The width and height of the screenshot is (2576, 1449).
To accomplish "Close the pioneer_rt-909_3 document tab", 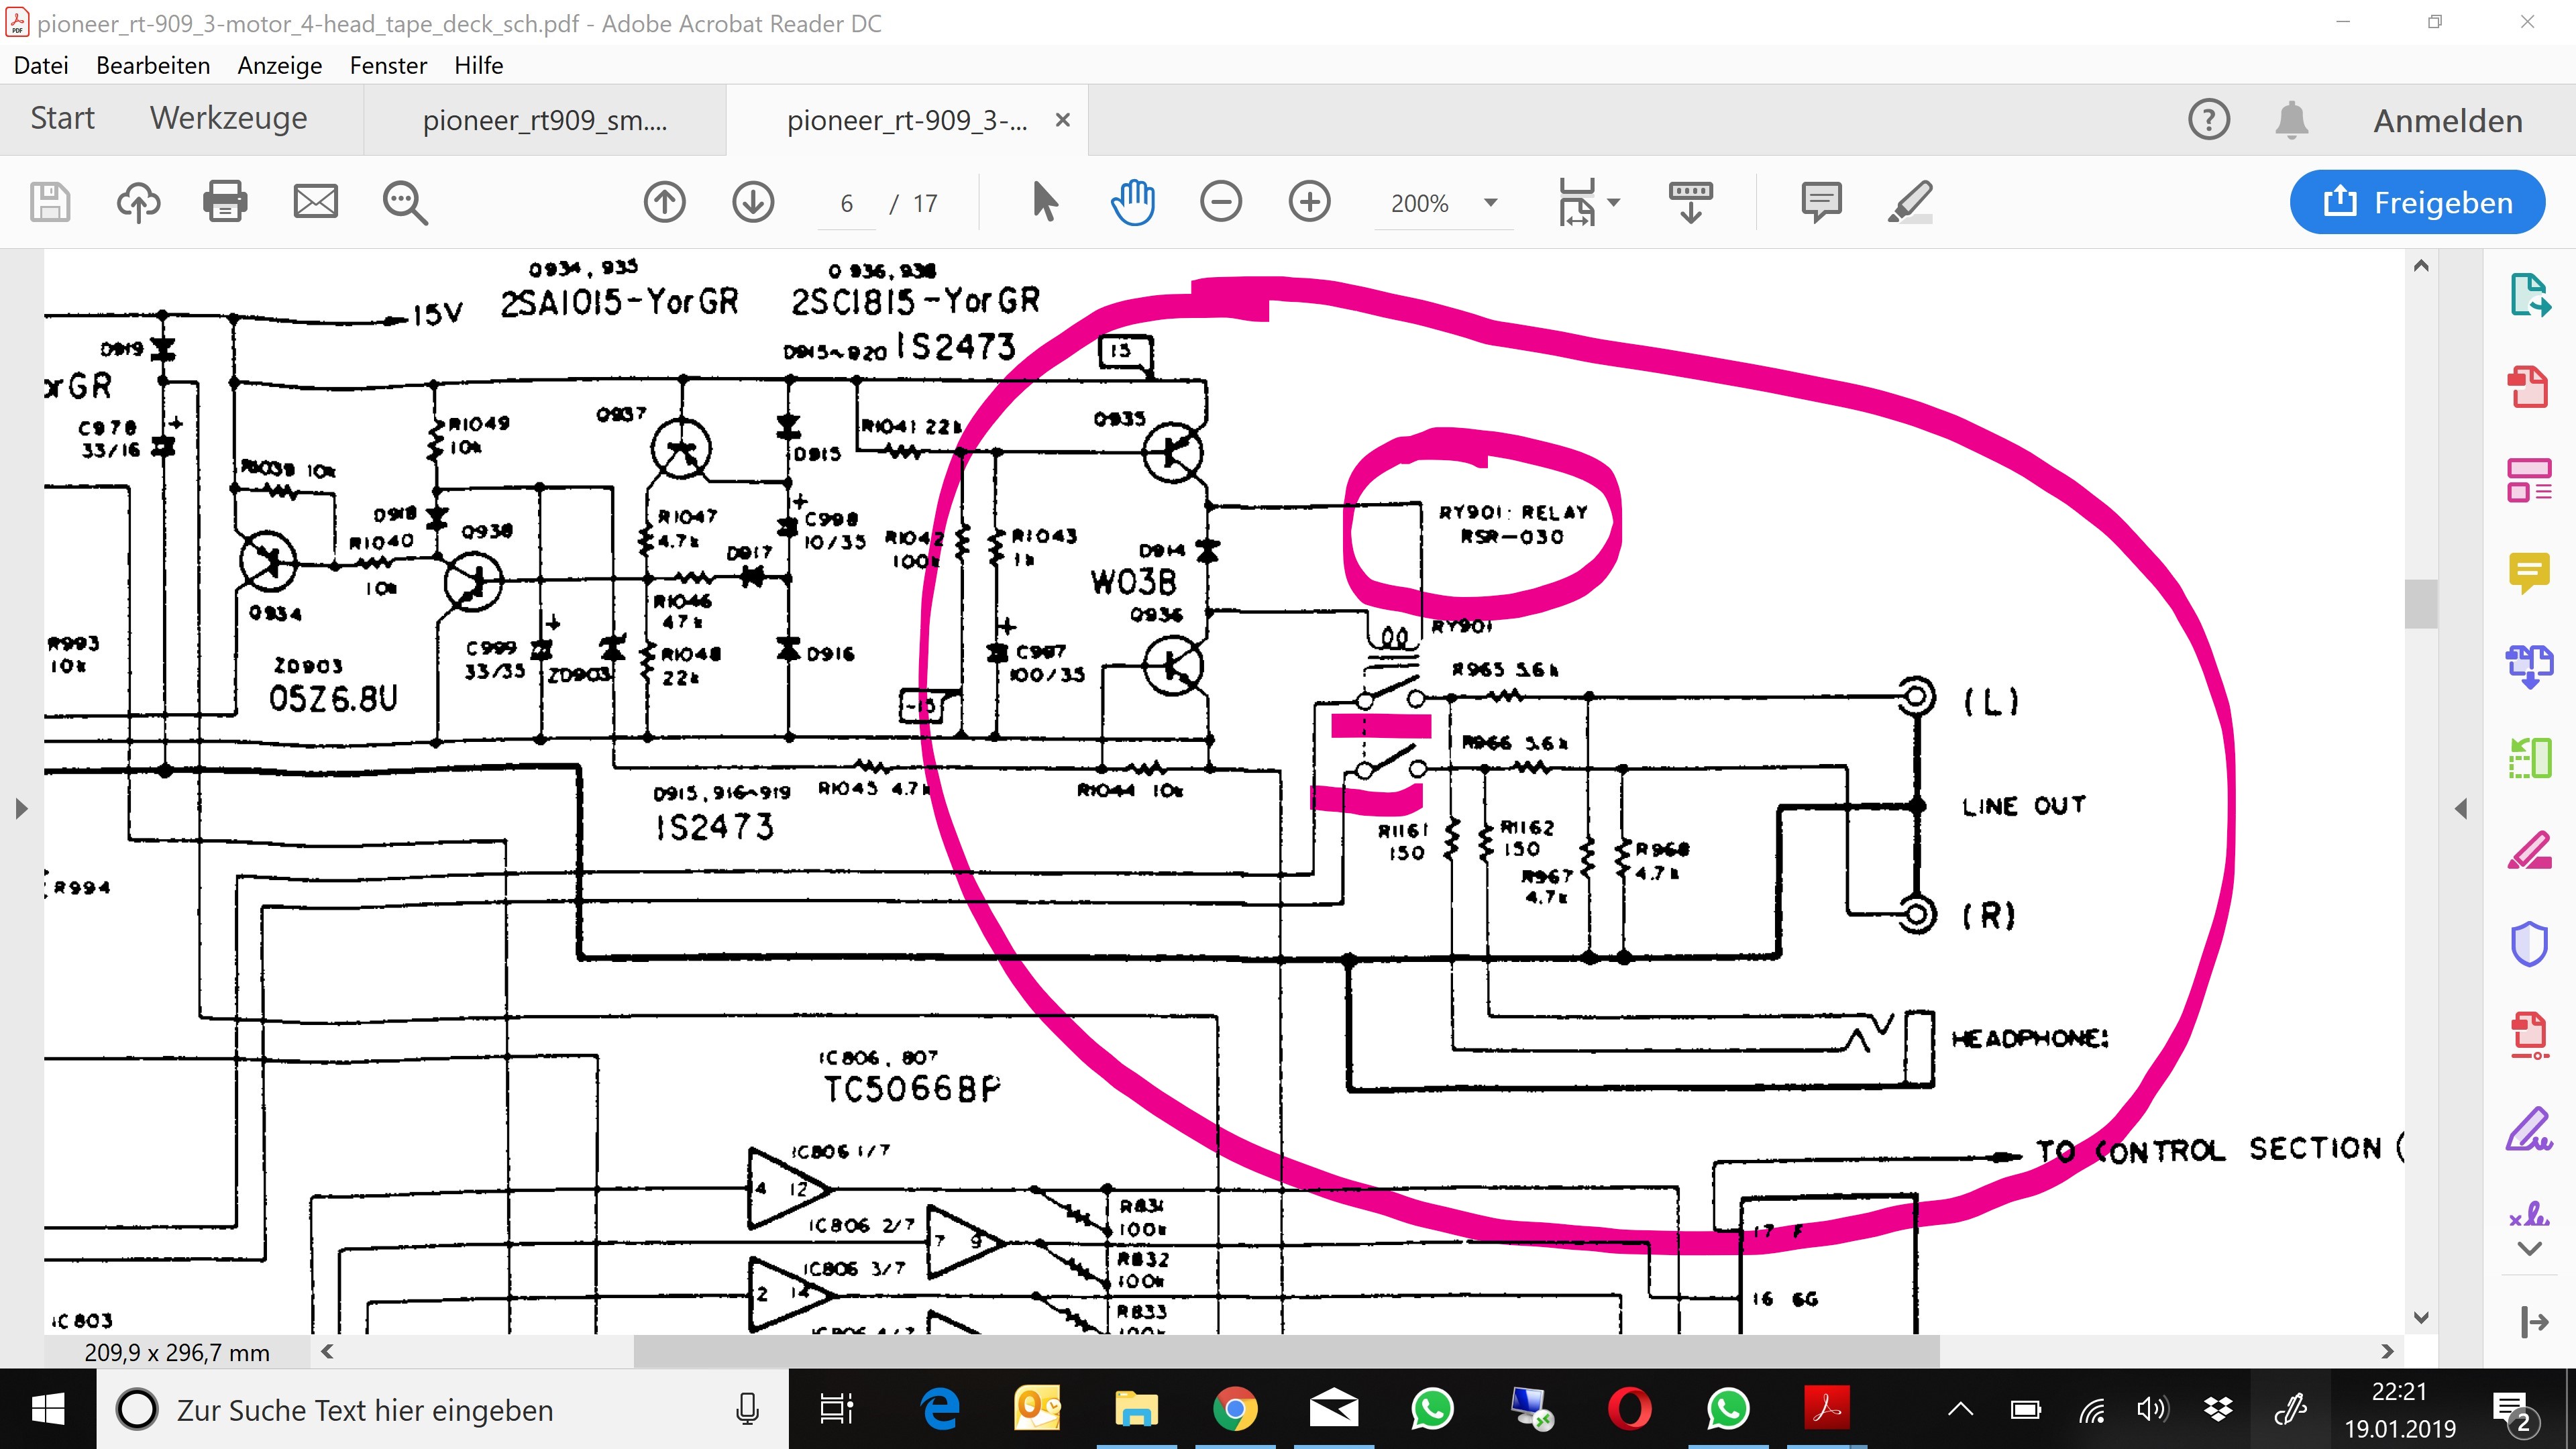I will [1063, 120].
